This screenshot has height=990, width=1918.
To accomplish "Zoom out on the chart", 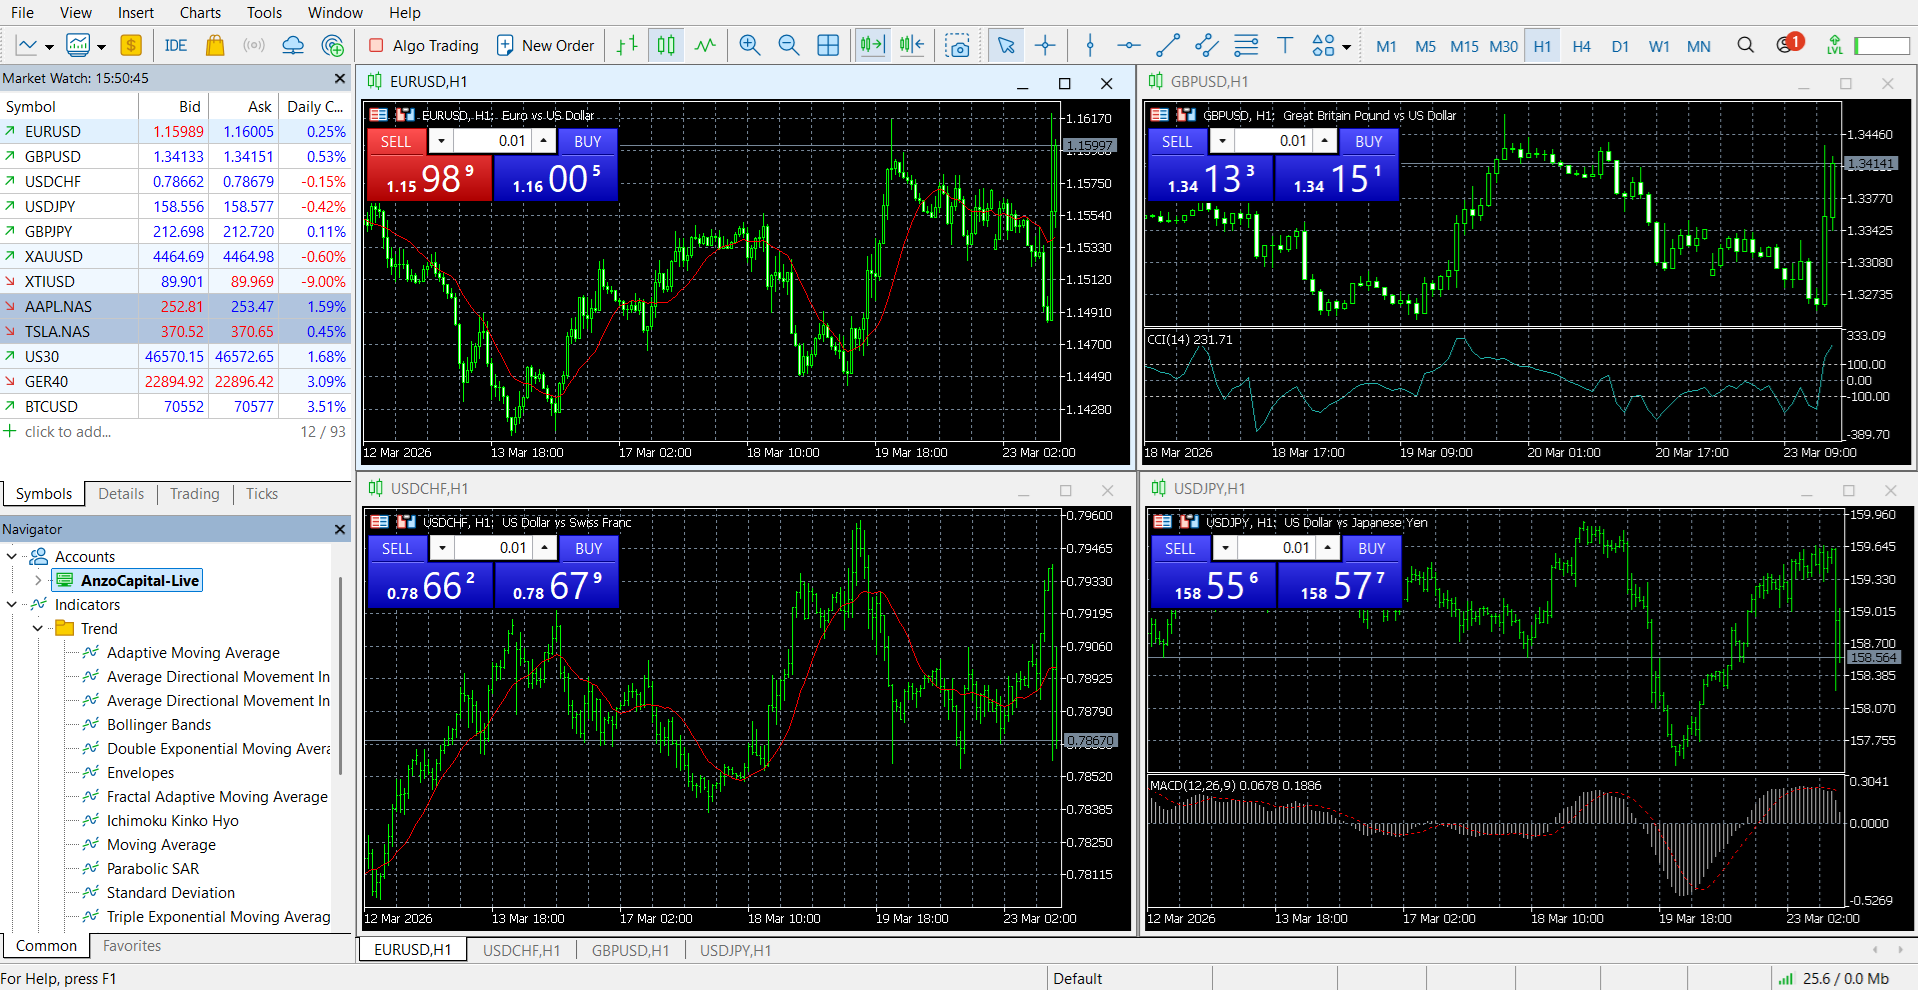I will 788,45.
